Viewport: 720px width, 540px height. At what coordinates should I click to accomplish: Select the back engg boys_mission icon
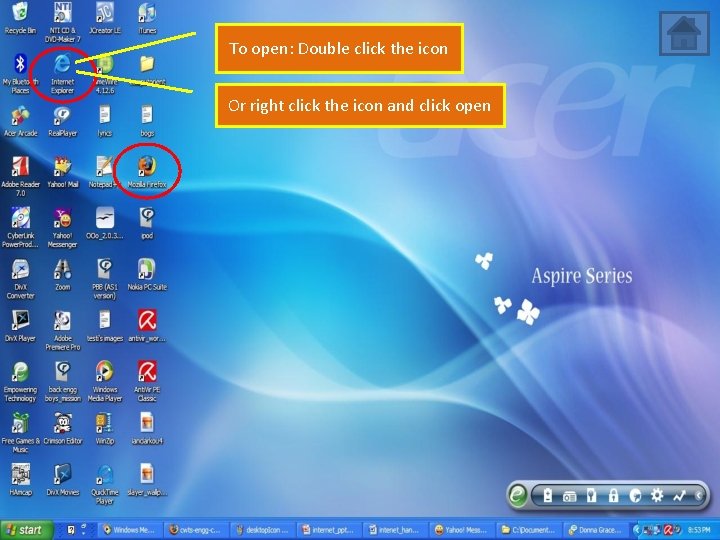click(62, 382)
